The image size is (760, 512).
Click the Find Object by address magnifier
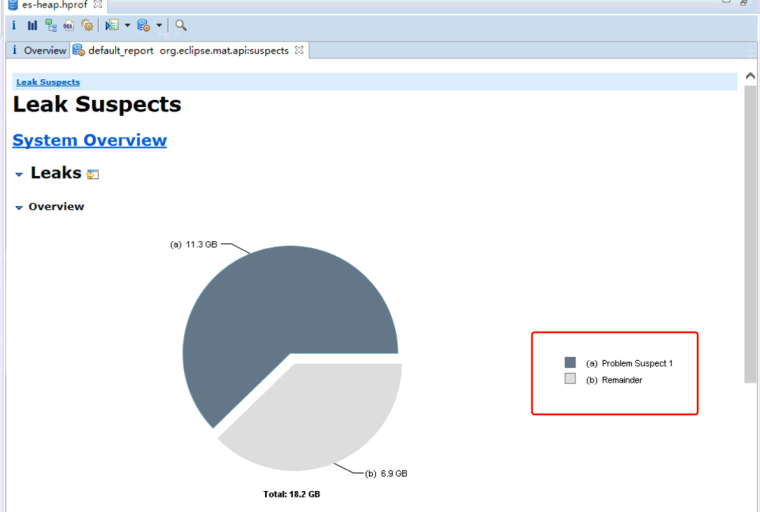pyautogui.click(x=181, y=25)
